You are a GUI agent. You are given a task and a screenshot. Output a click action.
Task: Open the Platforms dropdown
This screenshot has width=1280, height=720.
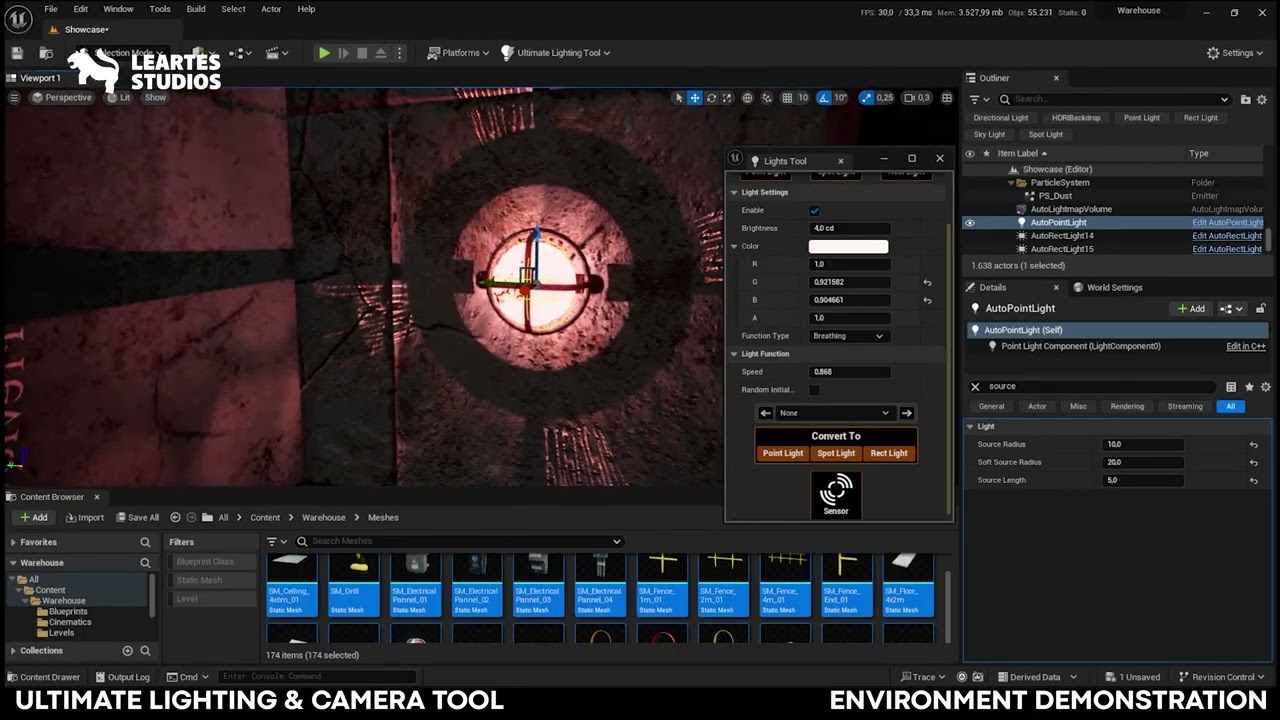(x=458, y=53)
